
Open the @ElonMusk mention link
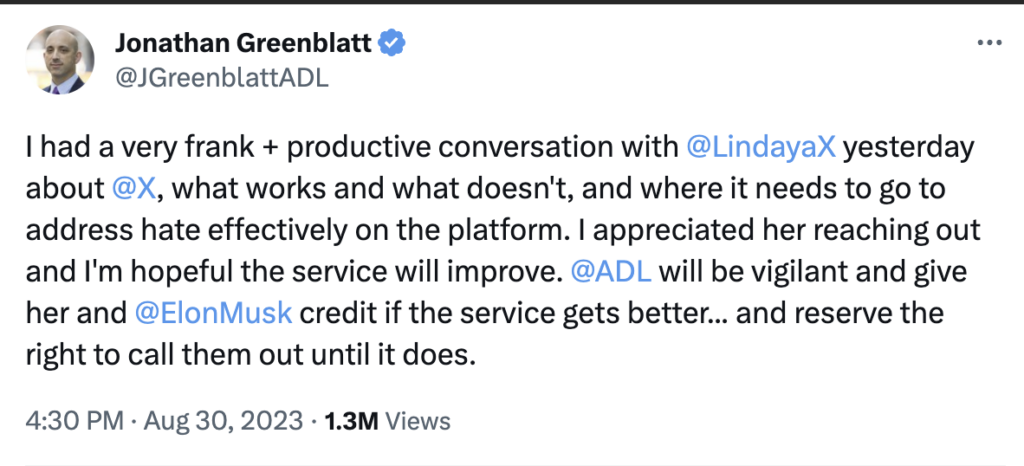(212, 312)
